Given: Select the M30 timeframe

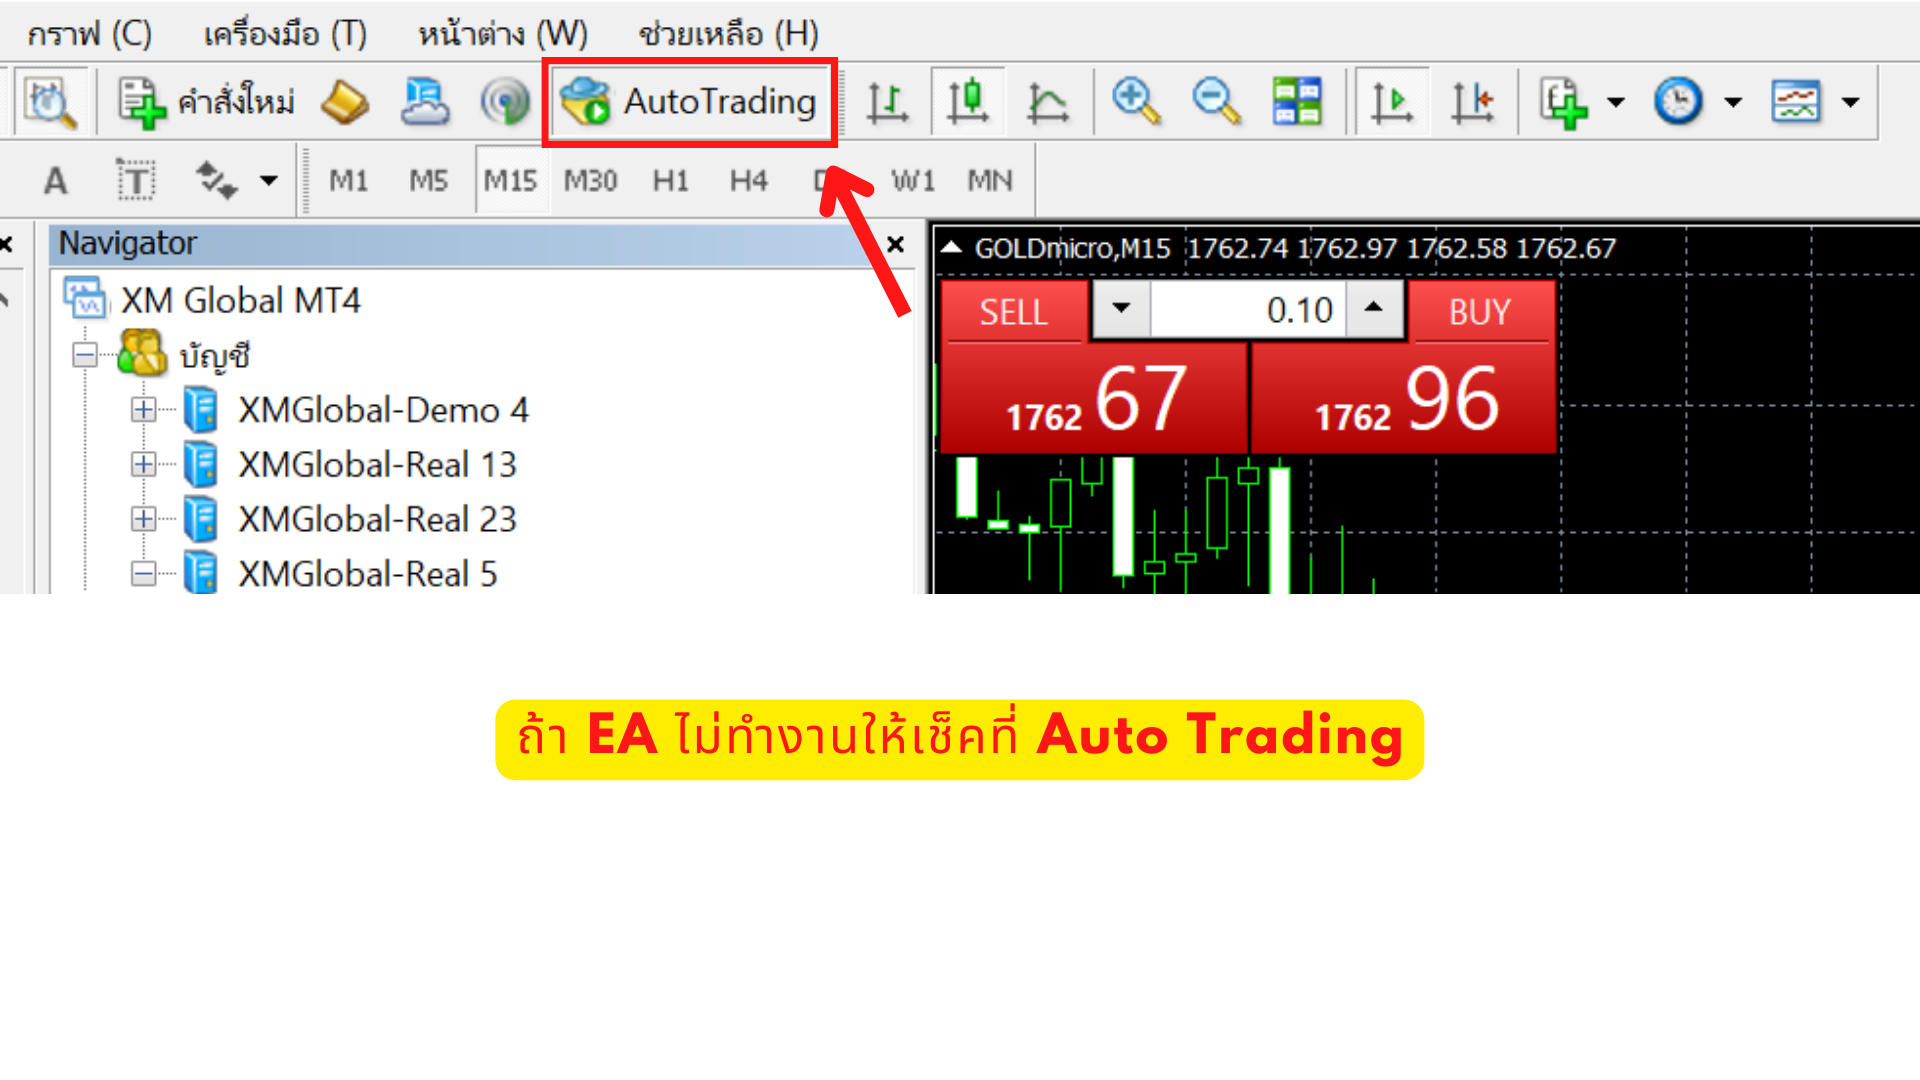Looking at the screenshot, I should pyautogui.click(x=591, y=181).
